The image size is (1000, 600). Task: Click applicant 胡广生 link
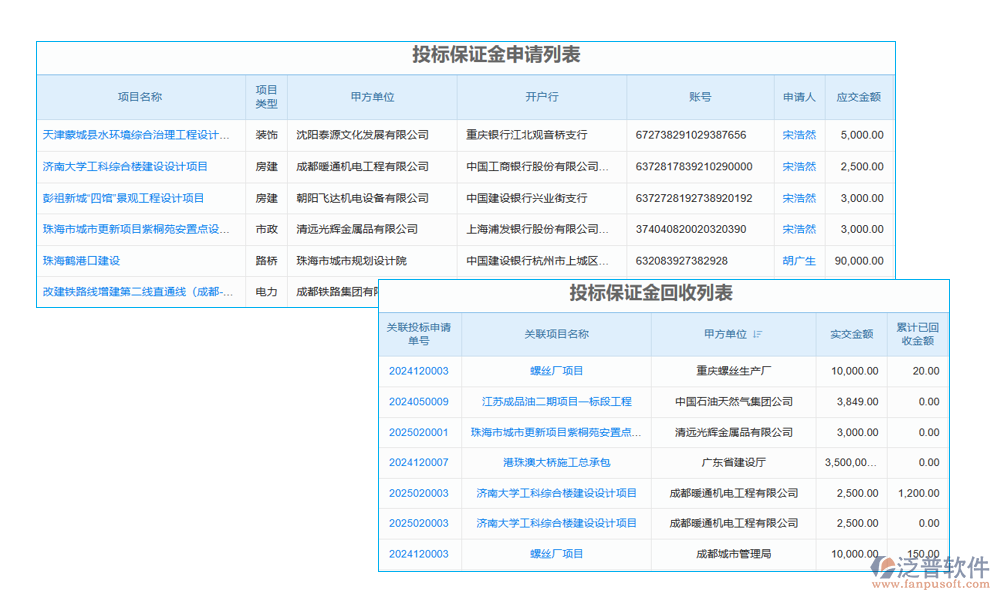[799, 260]
